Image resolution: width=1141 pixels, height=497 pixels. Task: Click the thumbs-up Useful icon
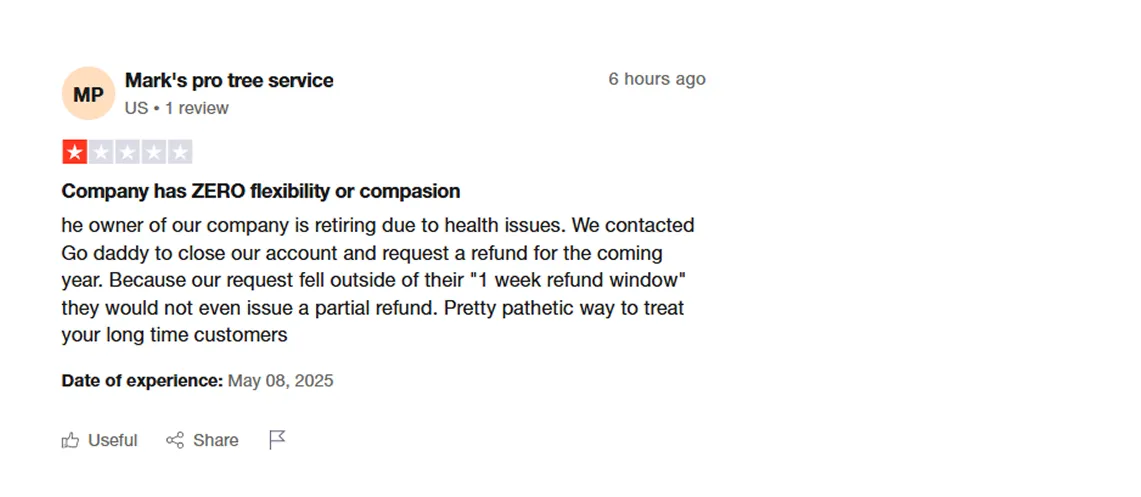coord(71,440)
